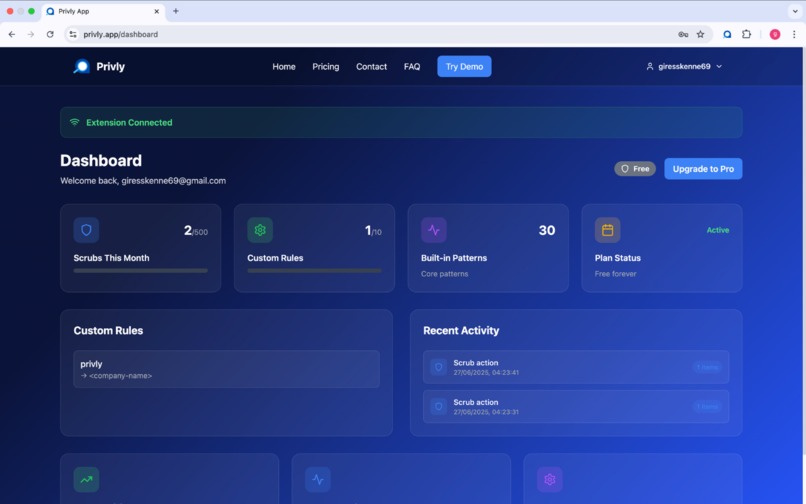This screenshot has width=806, height=504.
Task: Open the Privly extension icon in the browser toolbar
Action: click(x=727, y=34)
